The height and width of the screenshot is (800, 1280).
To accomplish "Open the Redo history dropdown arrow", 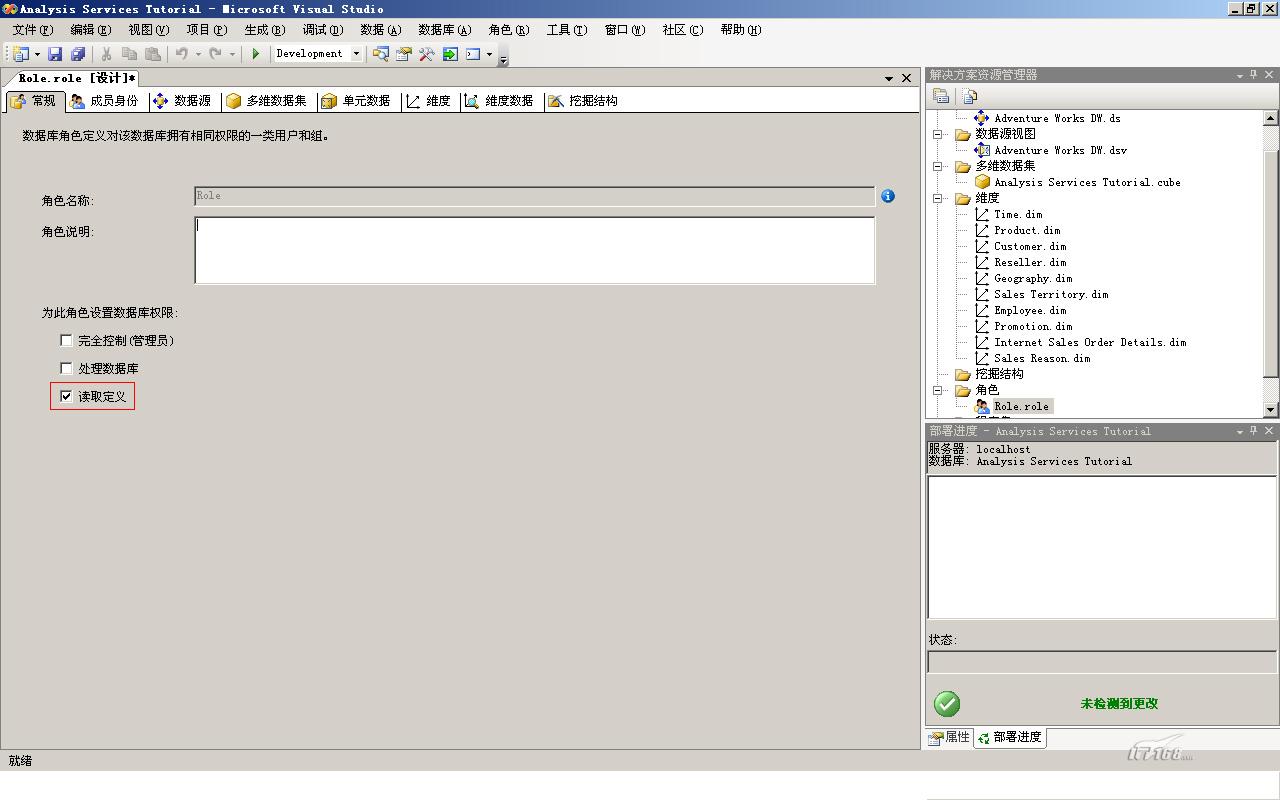I will (232, 54).
